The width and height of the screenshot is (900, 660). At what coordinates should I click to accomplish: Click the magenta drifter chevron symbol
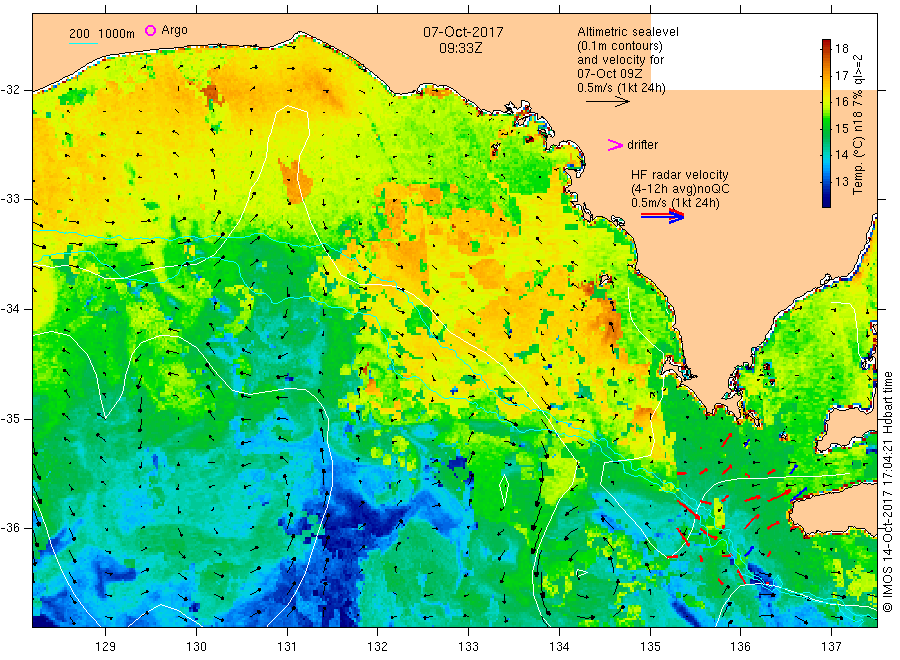pos(615,145)
